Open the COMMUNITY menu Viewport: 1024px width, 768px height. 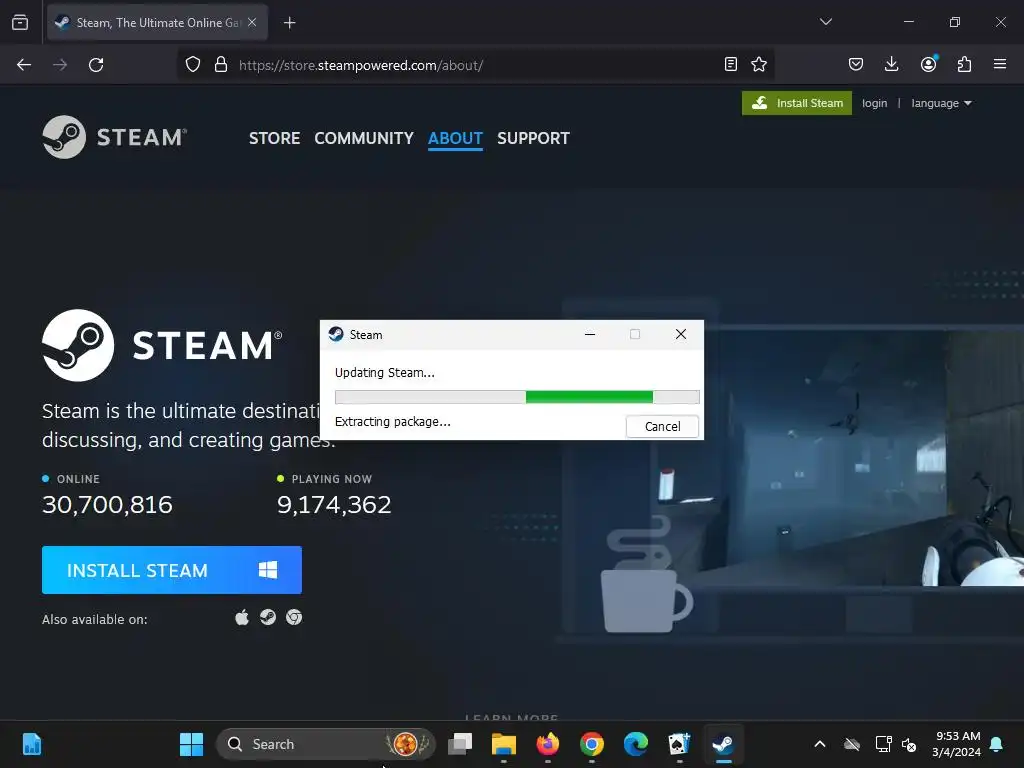[364, 138]
